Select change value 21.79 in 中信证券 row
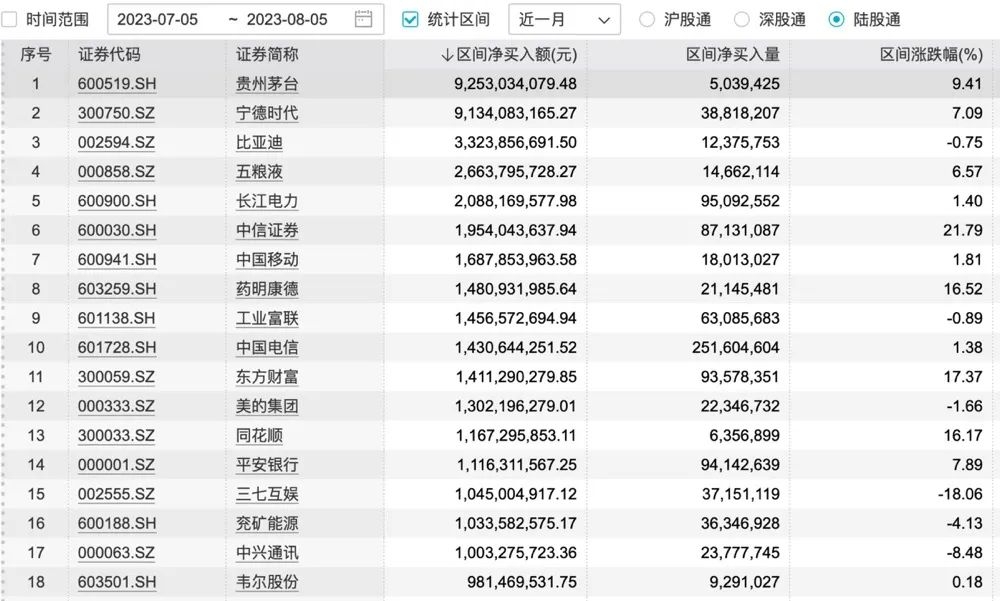 (x=963, y=230)
